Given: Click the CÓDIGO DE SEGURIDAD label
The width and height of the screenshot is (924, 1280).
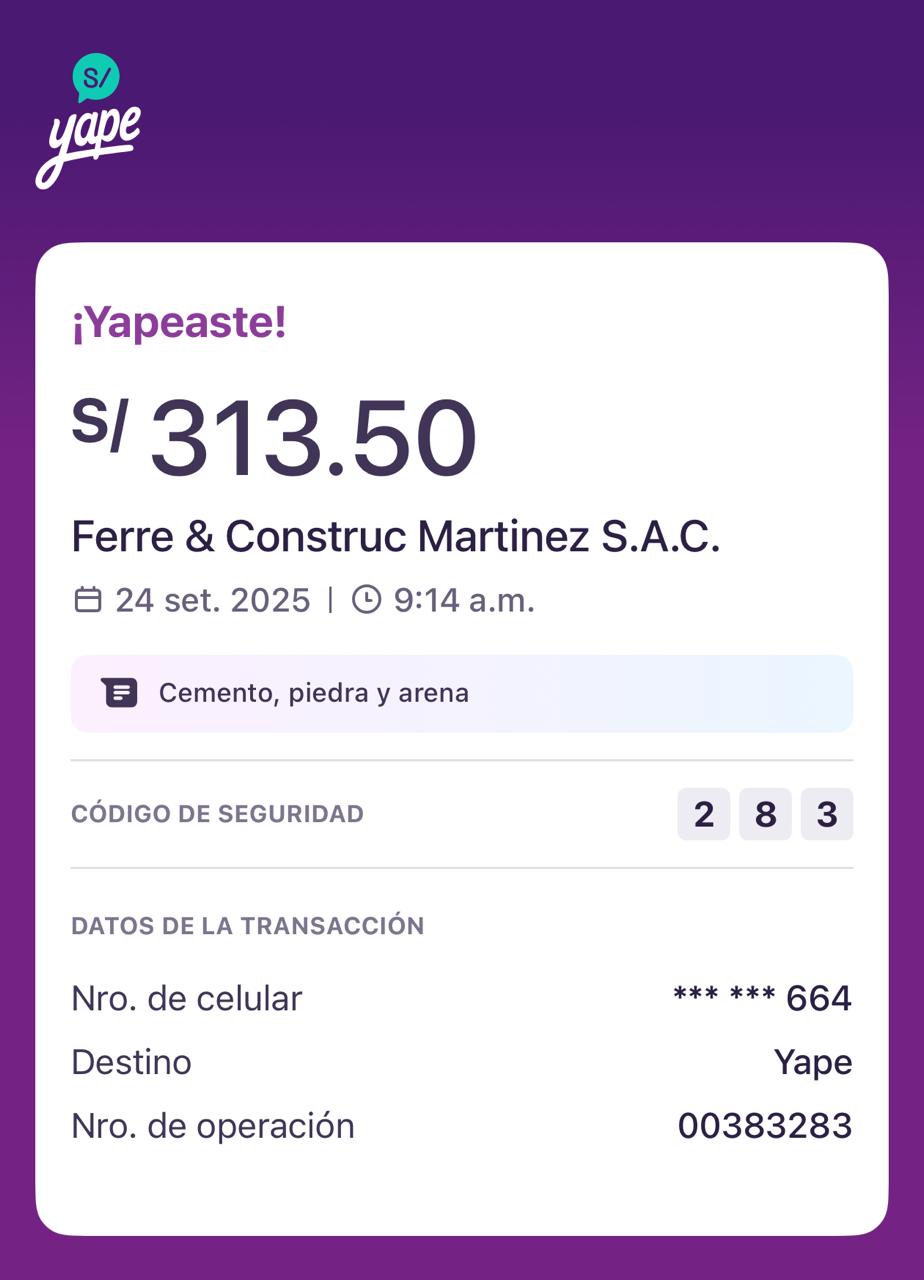Looking at the screenshot, I should pos(217,814).
